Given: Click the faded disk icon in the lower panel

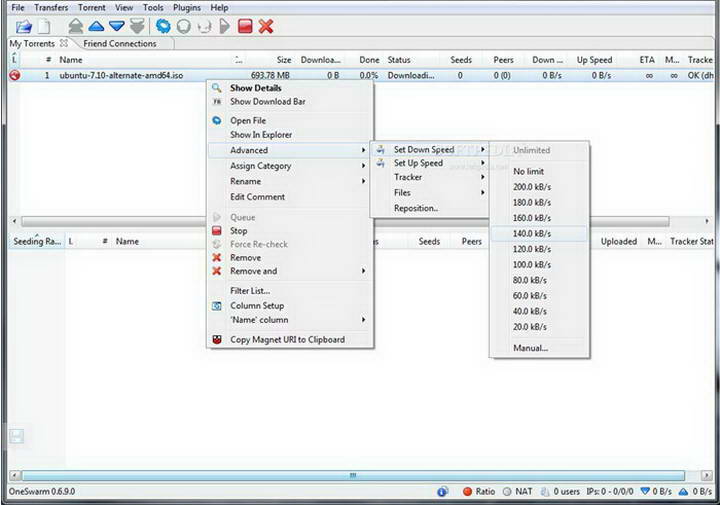Looking at the screenshot, I should [17, 436].
